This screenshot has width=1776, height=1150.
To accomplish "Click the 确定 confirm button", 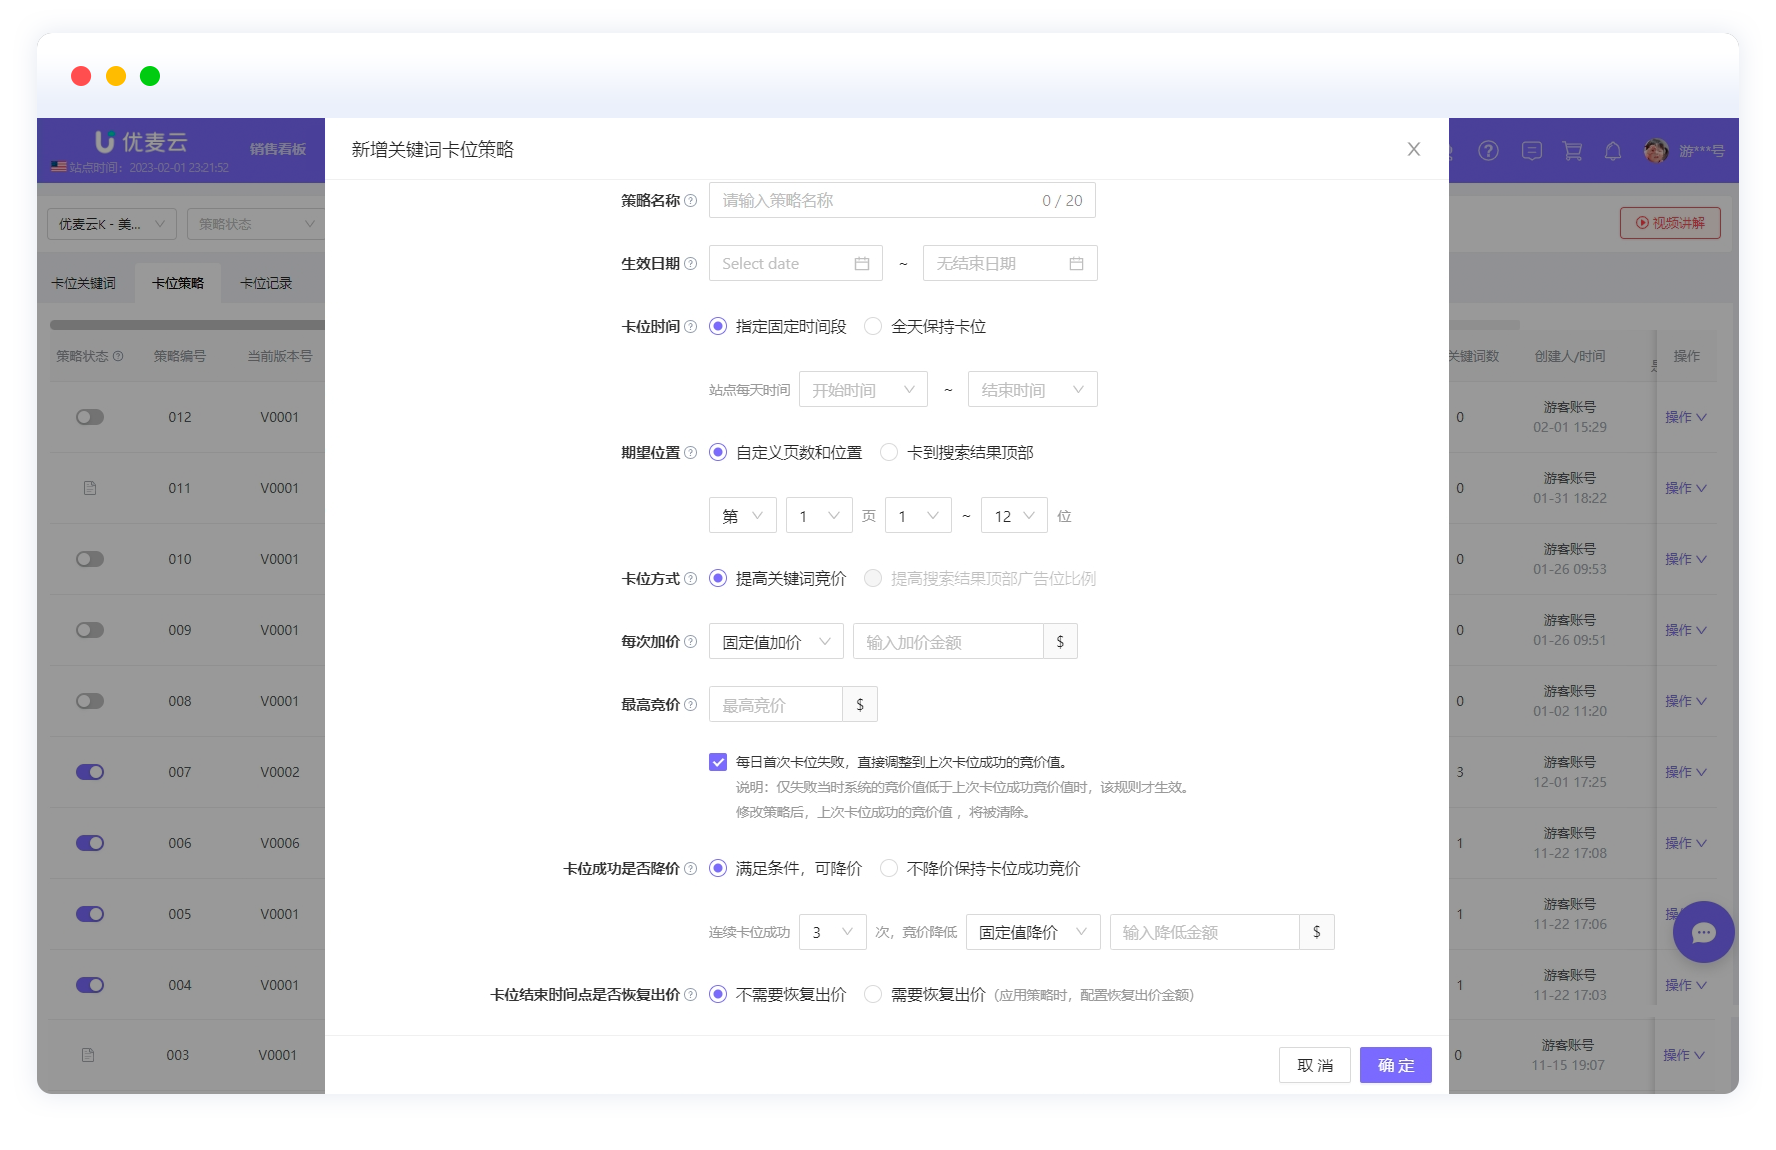I will (x=1395, y=1065).
